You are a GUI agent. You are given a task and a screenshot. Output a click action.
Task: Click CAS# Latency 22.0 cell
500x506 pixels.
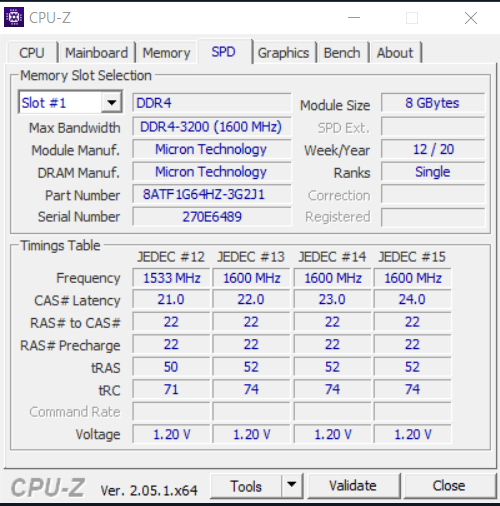[x=251, y=299]
